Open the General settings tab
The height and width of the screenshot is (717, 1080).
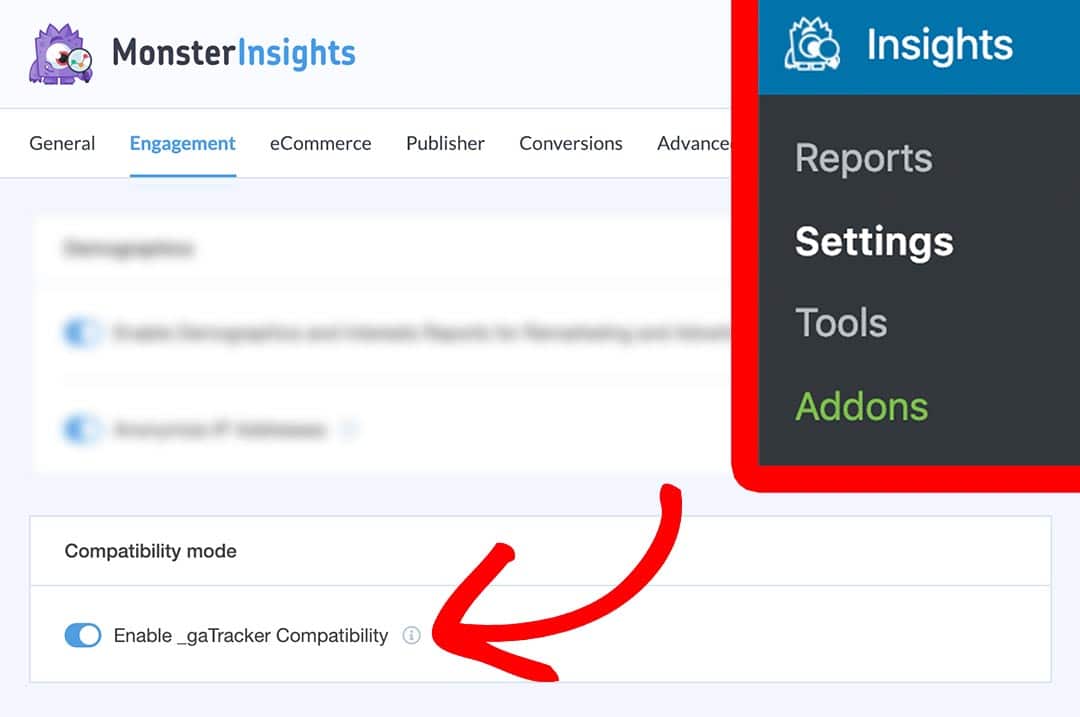(62, 144)
